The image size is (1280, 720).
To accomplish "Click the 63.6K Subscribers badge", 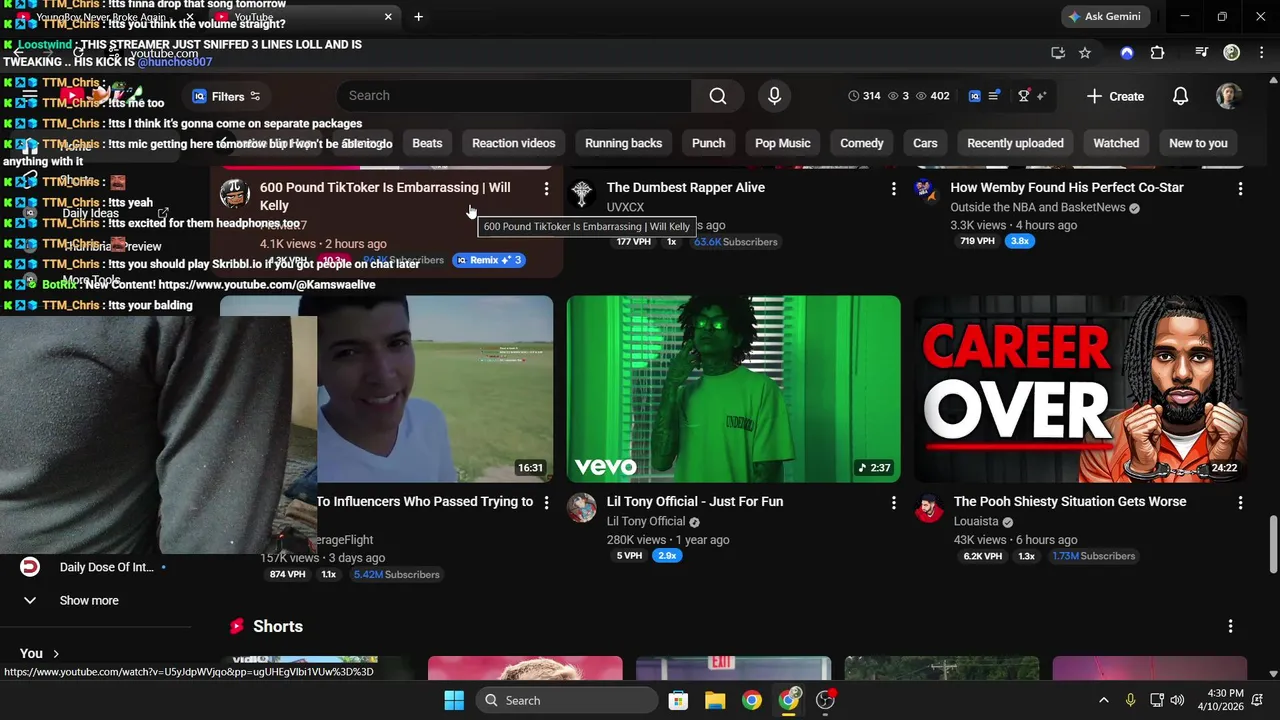I will click(735, 242).
